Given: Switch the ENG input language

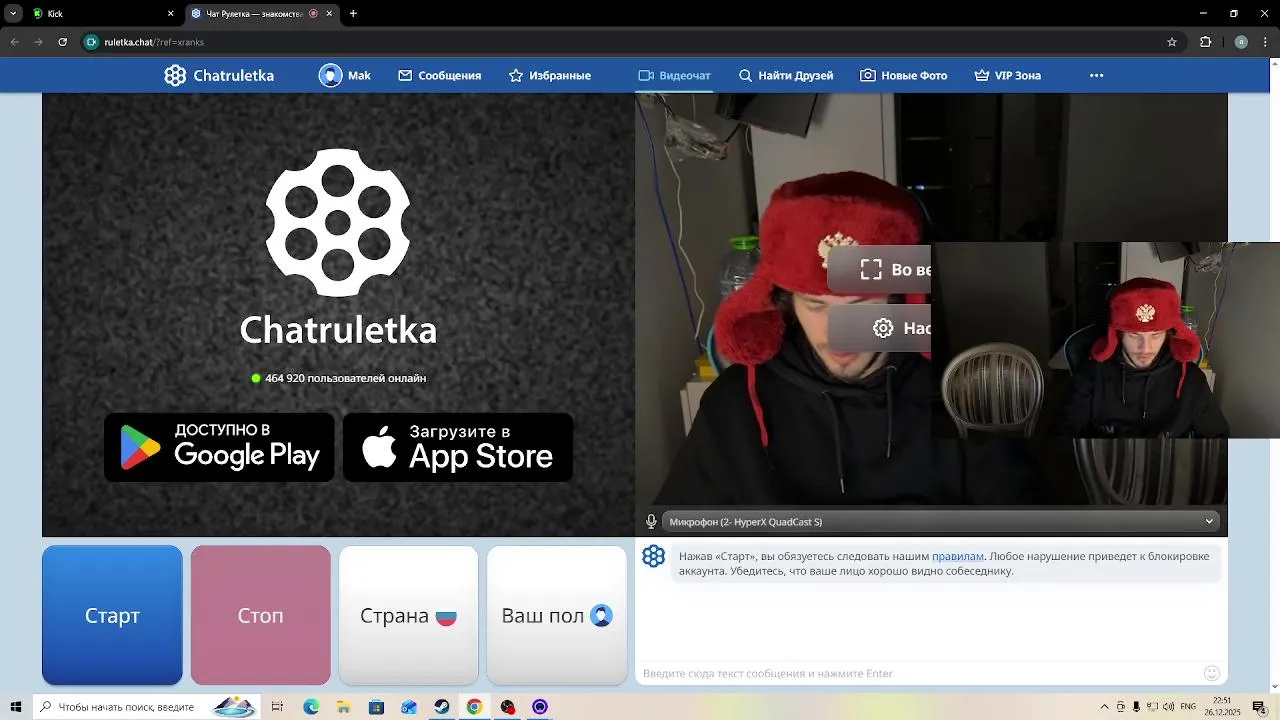Looking at the screenshot, I should (1188, 707).
